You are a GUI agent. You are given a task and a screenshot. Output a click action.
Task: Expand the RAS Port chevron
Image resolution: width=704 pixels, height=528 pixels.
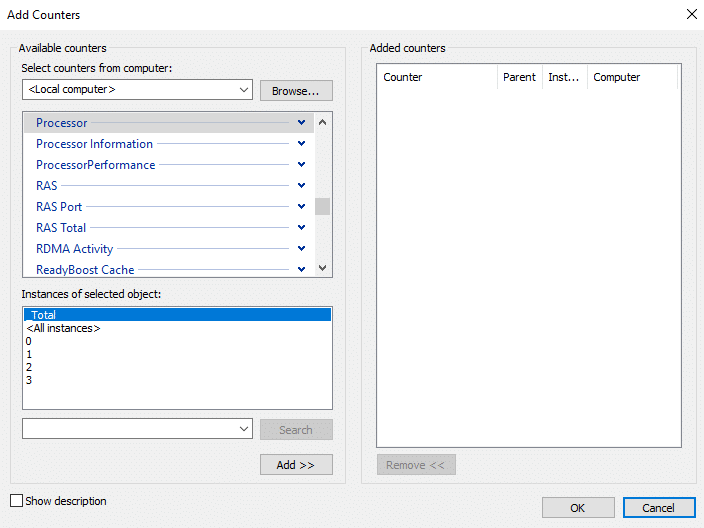[x=301, y=207]
